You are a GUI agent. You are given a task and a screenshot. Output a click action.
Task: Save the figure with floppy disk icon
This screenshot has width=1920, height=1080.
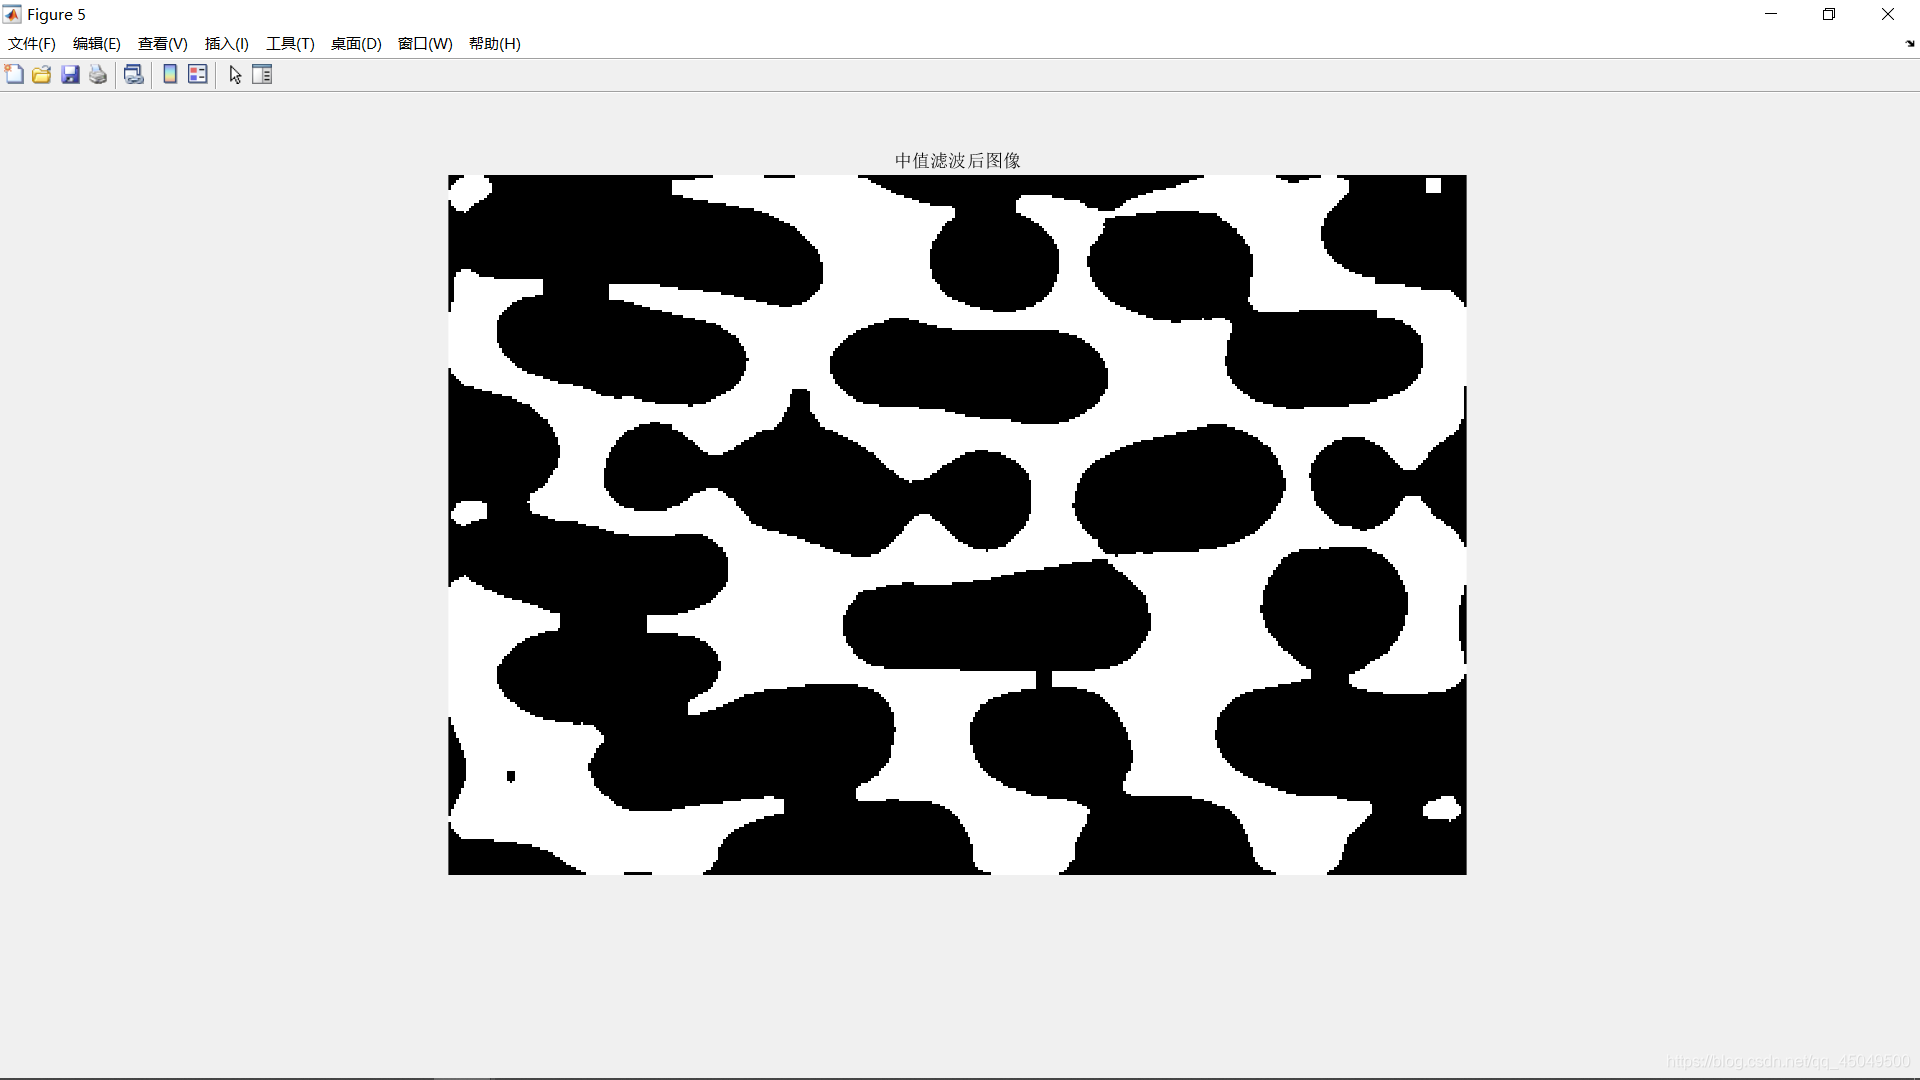click(x=70, y=75)
